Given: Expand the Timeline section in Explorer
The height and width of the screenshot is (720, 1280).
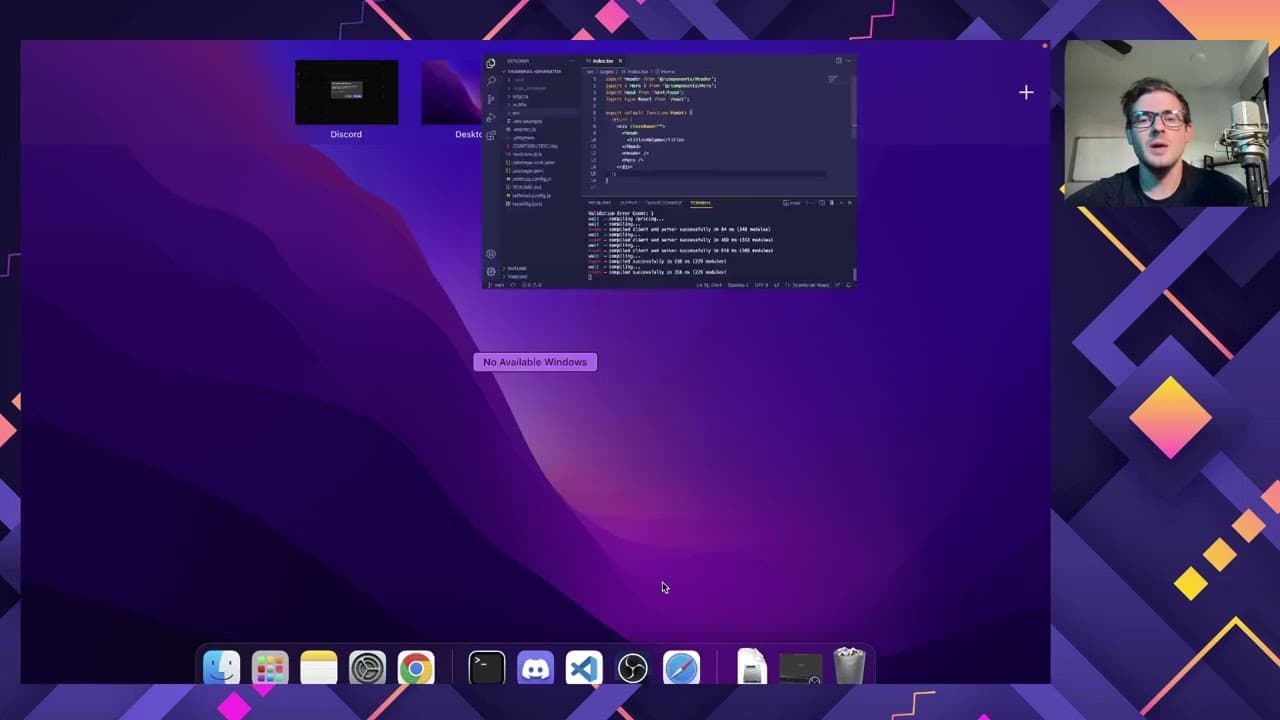Looking at the screenshot, I should [517, 276].
